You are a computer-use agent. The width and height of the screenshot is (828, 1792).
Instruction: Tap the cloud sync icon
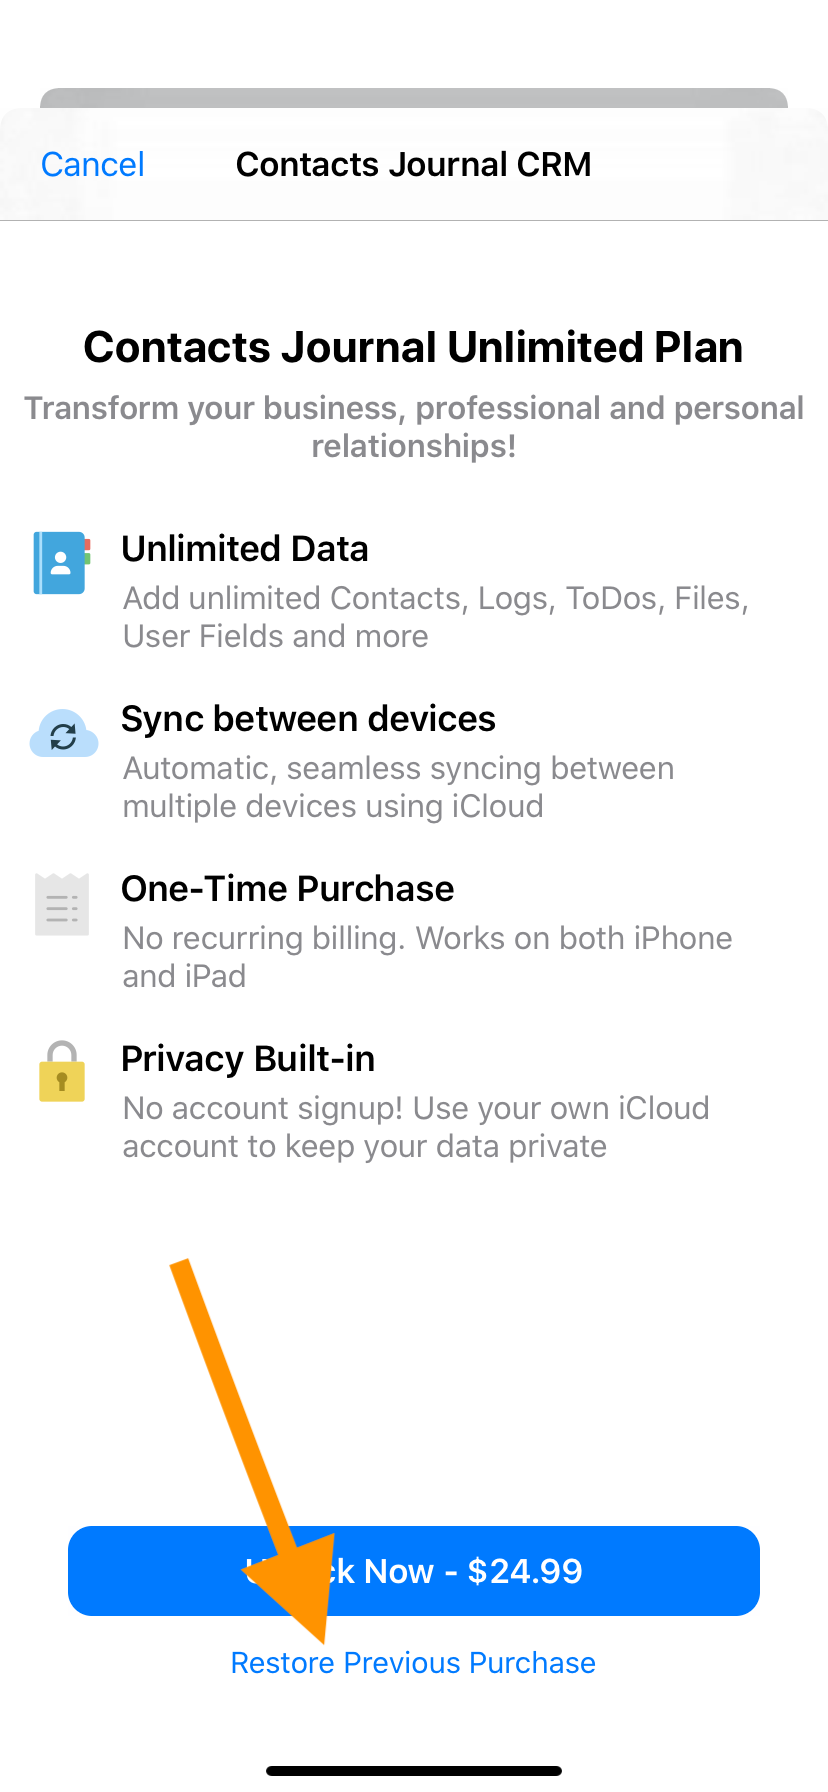(x=64, y=735)
